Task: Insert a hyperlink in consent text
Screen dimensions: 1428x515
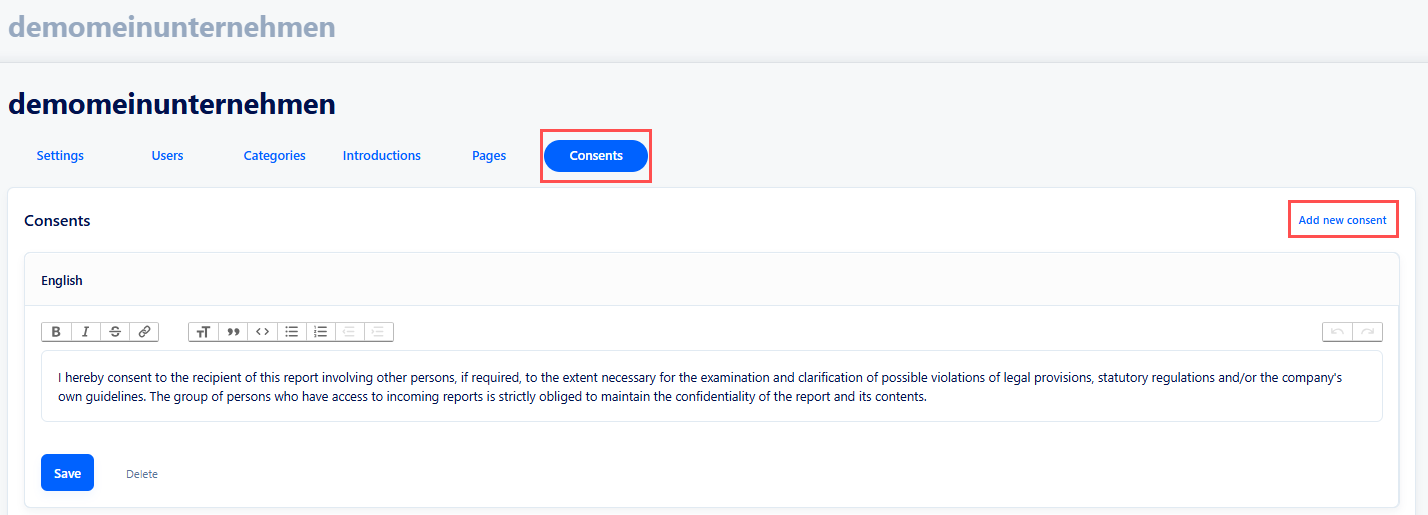Action: coord(144,332)
